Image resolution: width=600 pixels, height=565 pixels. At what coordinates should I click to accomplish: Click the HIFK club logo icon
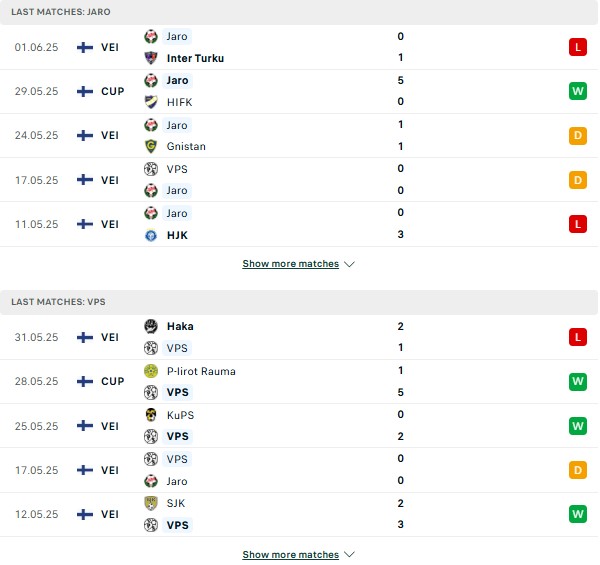click(x=151, y=102)
